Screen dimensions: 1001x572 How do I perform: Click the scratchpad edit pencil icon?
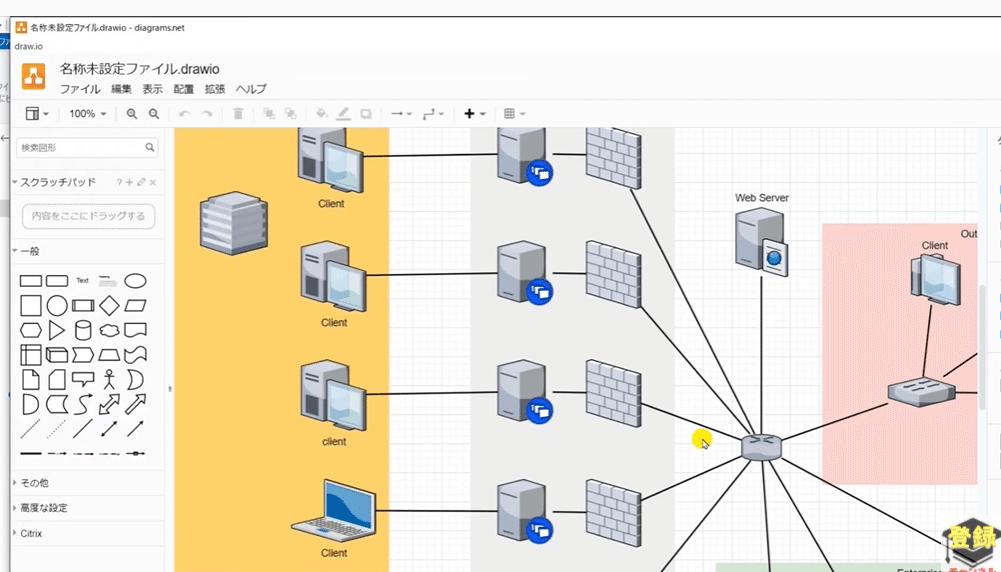tap(141, 183)
